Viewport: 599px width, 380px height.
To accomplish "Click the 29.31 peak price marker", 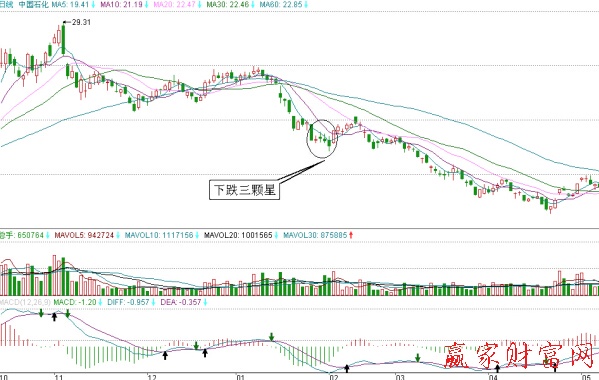I will tap(81, 22).
